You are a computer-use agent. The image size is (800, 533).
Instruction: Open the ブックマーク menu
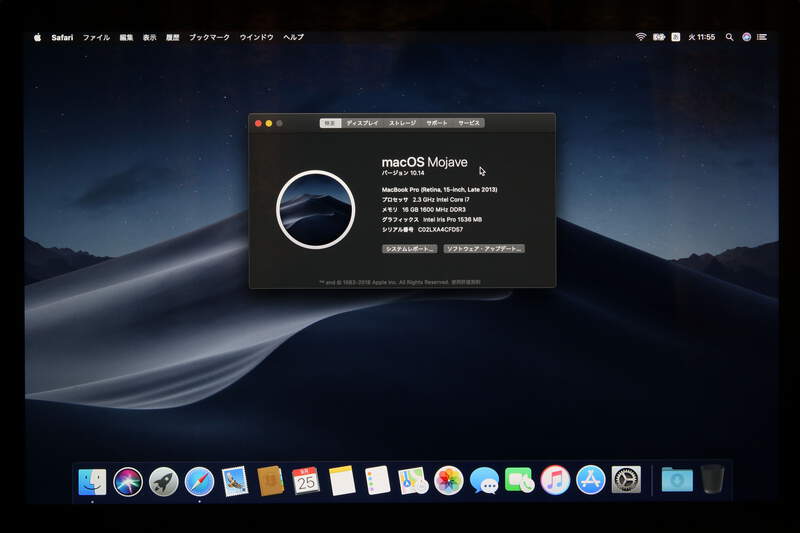coord(209,37)
